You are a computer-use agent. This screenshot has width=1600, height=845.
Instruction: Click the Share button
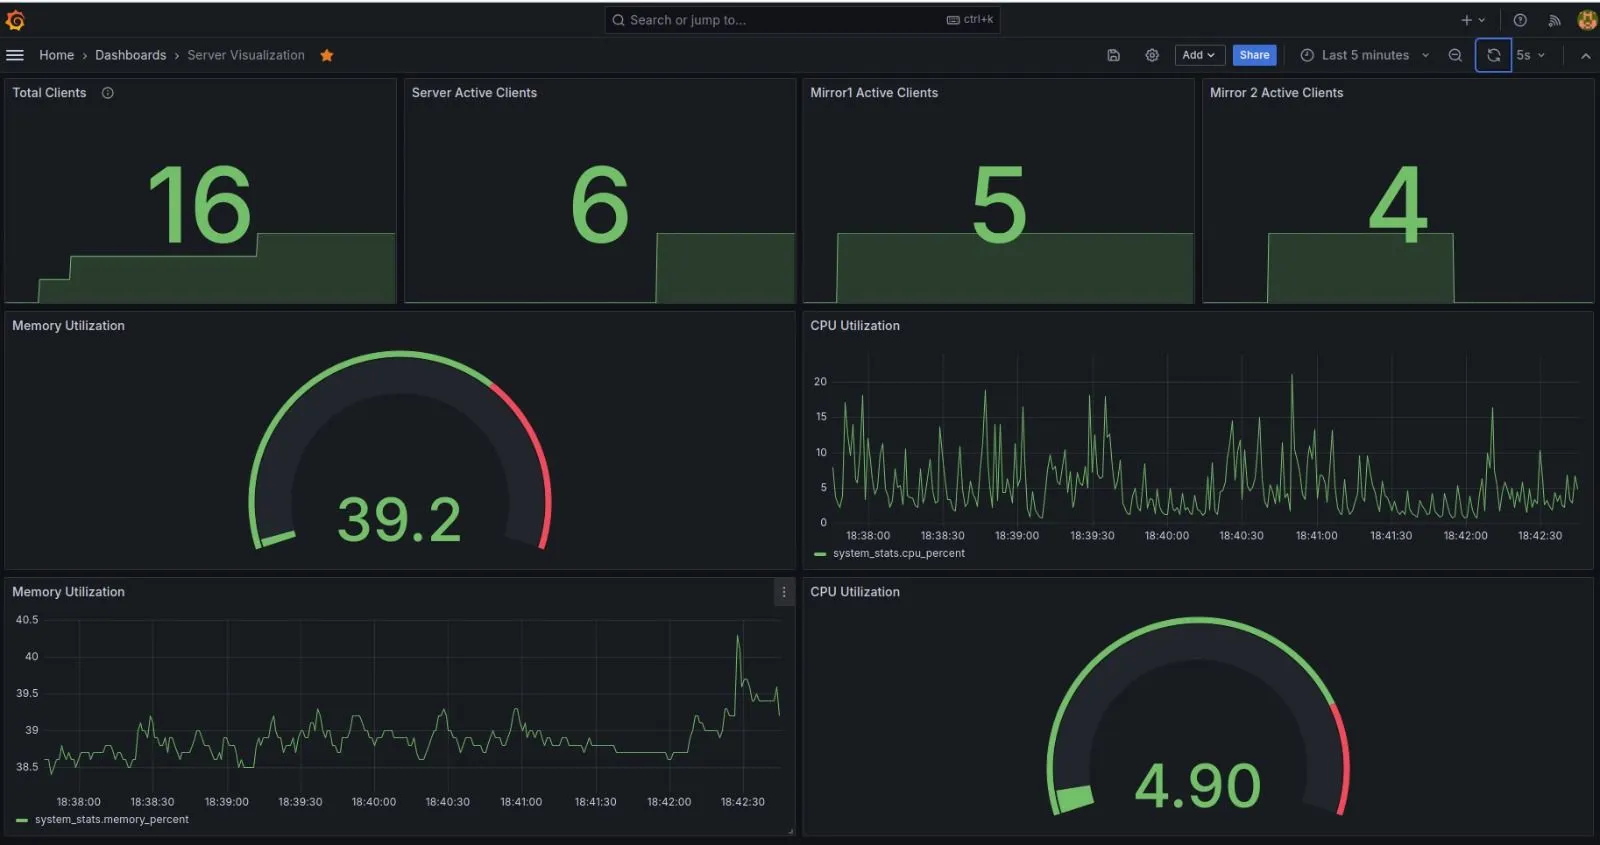click(x=1254, y=55)
